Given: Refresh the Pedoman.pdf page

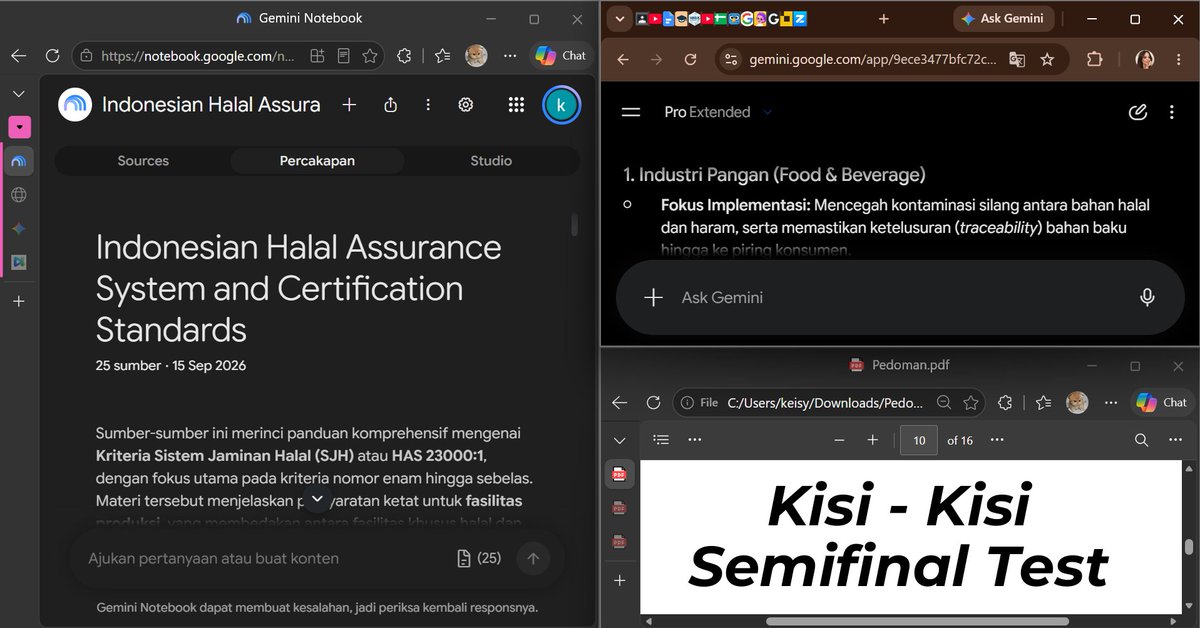Looking at the screenshot, I should [x=653, y=403].
